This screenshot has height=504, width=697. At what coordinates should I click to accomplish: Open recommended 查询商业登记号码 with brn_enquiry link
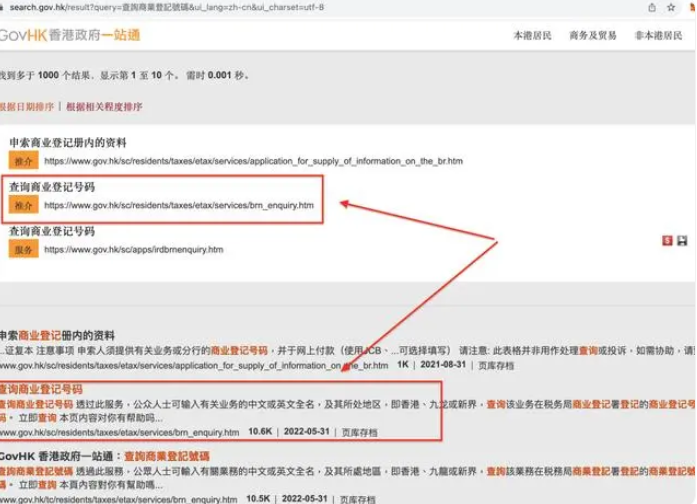tap(52, 187)
